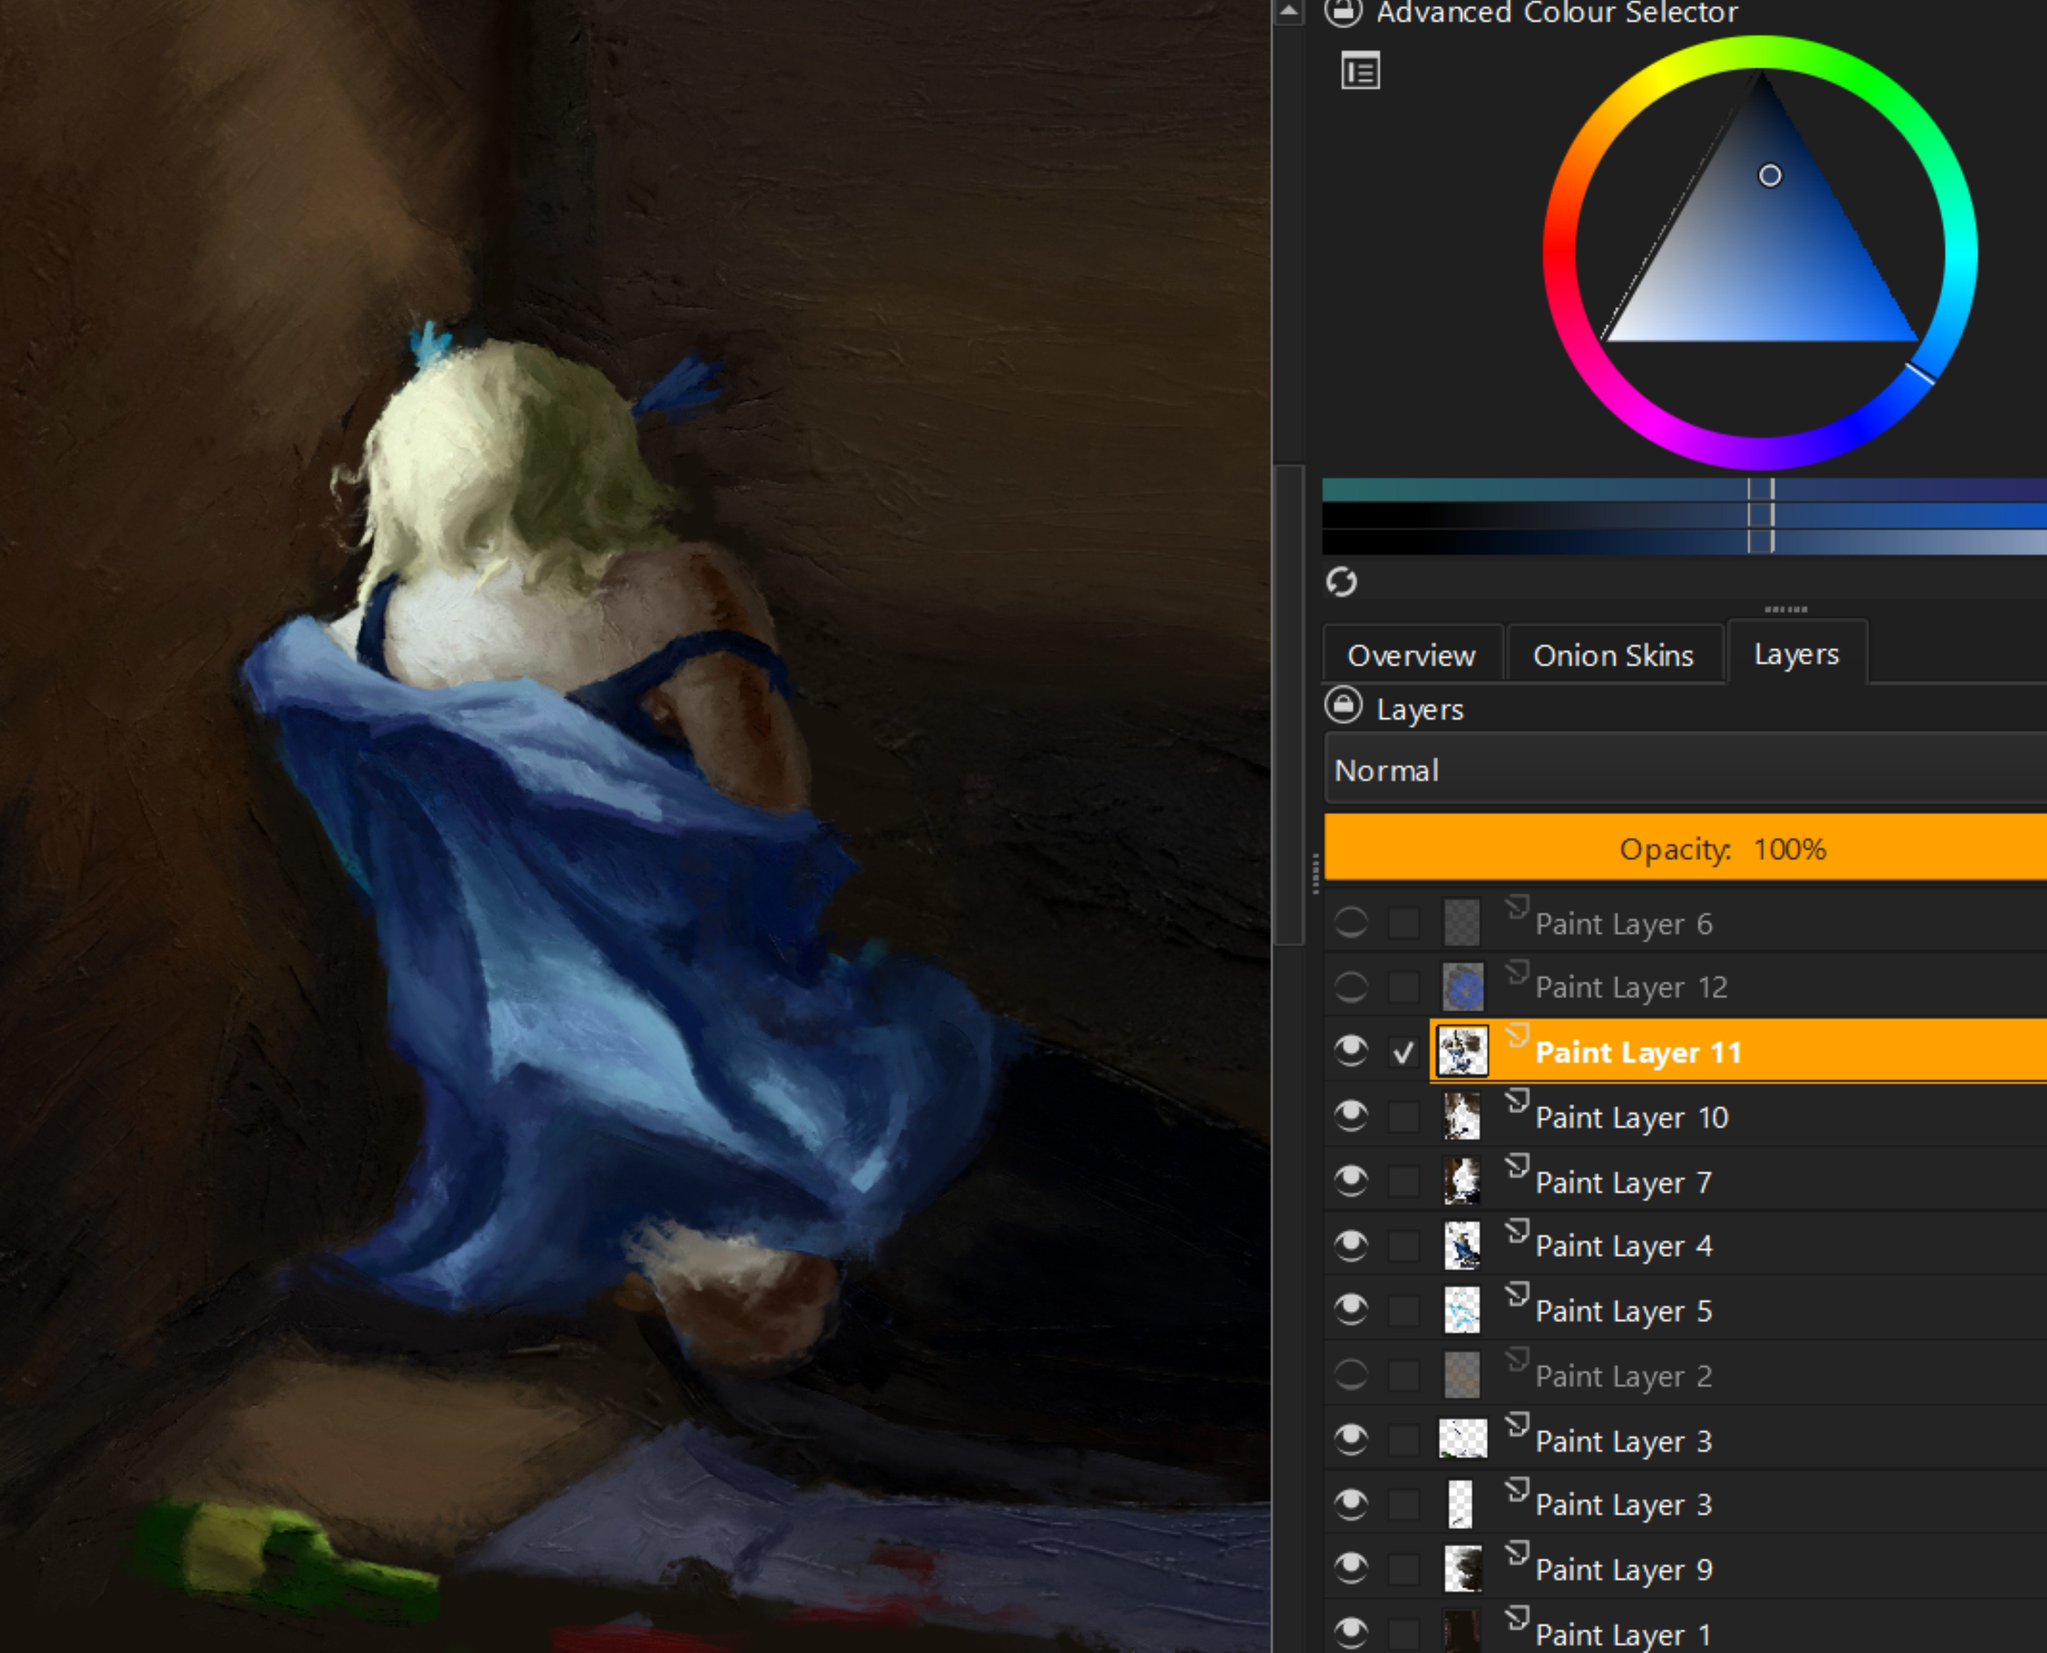2047x1653 pixels.
Task: Select the layer named "Paint Layer 12"
Action: coord(1631,988)
